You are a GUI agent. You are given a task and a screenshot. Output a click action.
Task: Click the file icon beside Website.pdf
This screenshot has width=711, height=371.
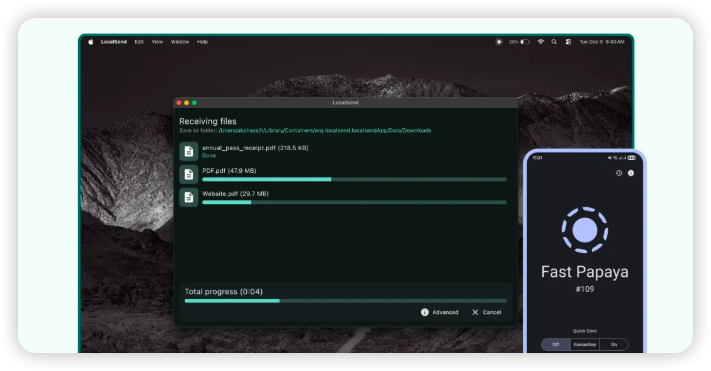click(189, 197)
